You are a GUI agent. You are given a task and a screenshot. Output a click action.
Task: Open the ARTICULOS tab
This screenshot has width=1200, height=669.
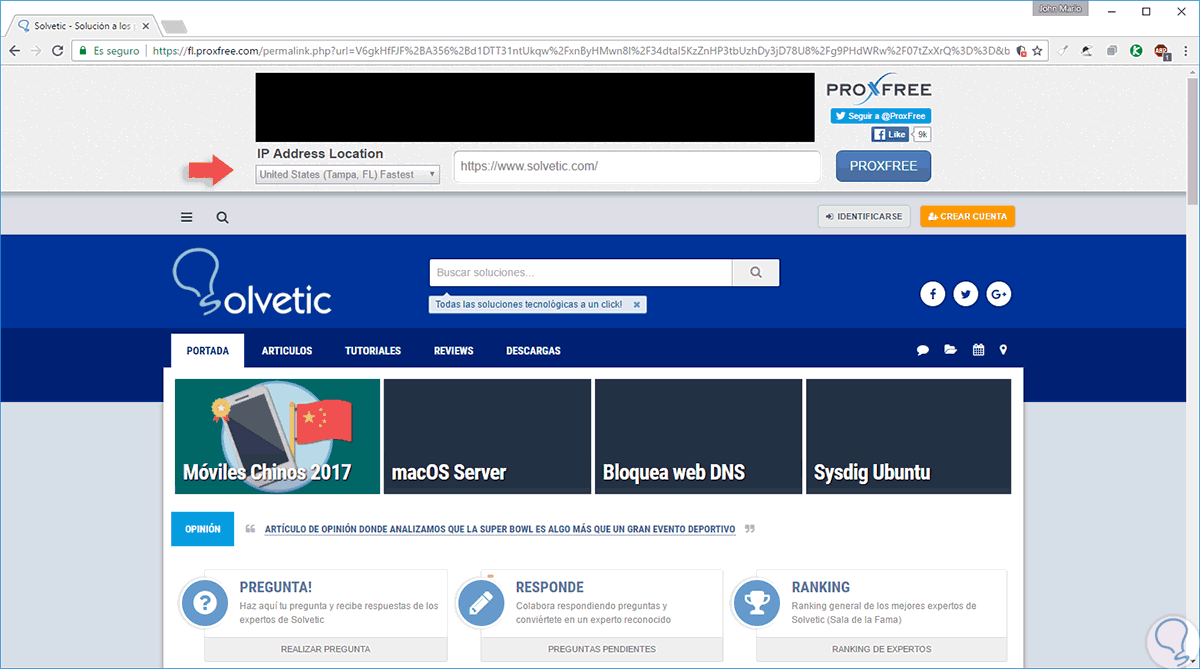point(287,351)
